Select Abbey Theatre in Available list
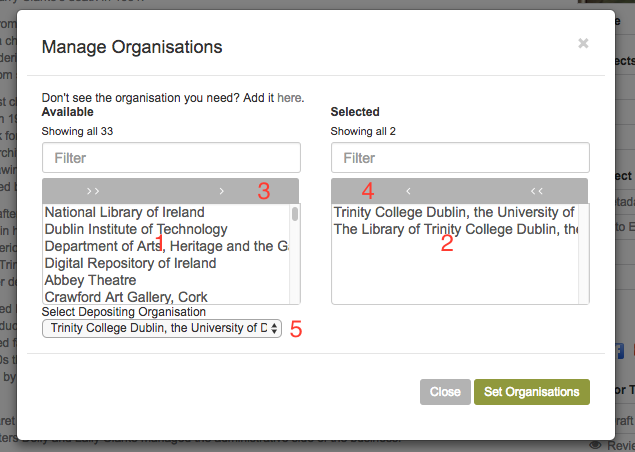Screen dimensions: 635x452 (x=166, y=280)
